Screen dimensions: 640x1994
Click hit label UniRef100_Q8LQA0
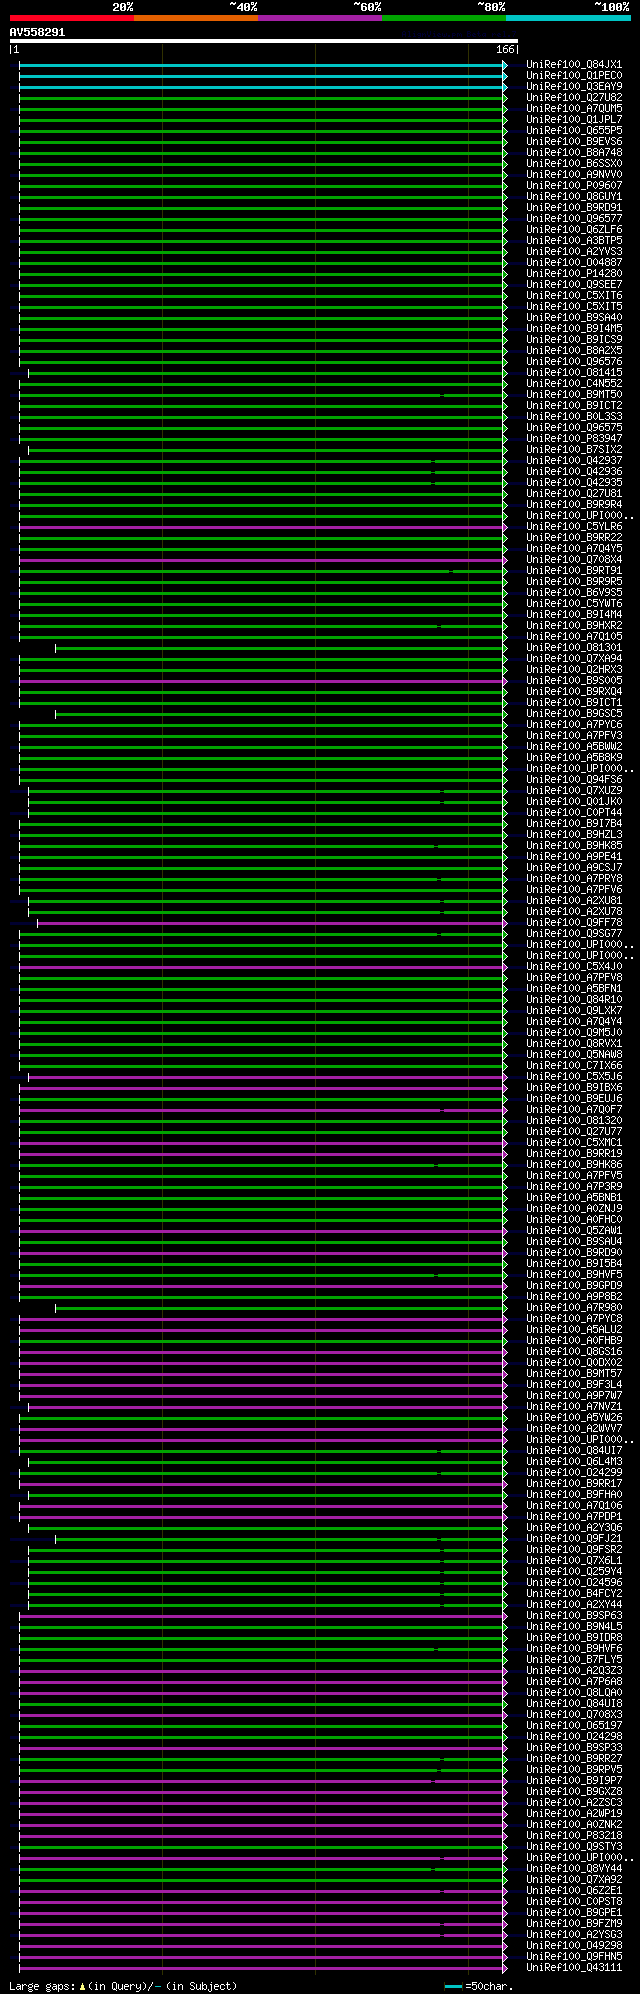point(574,1693)
